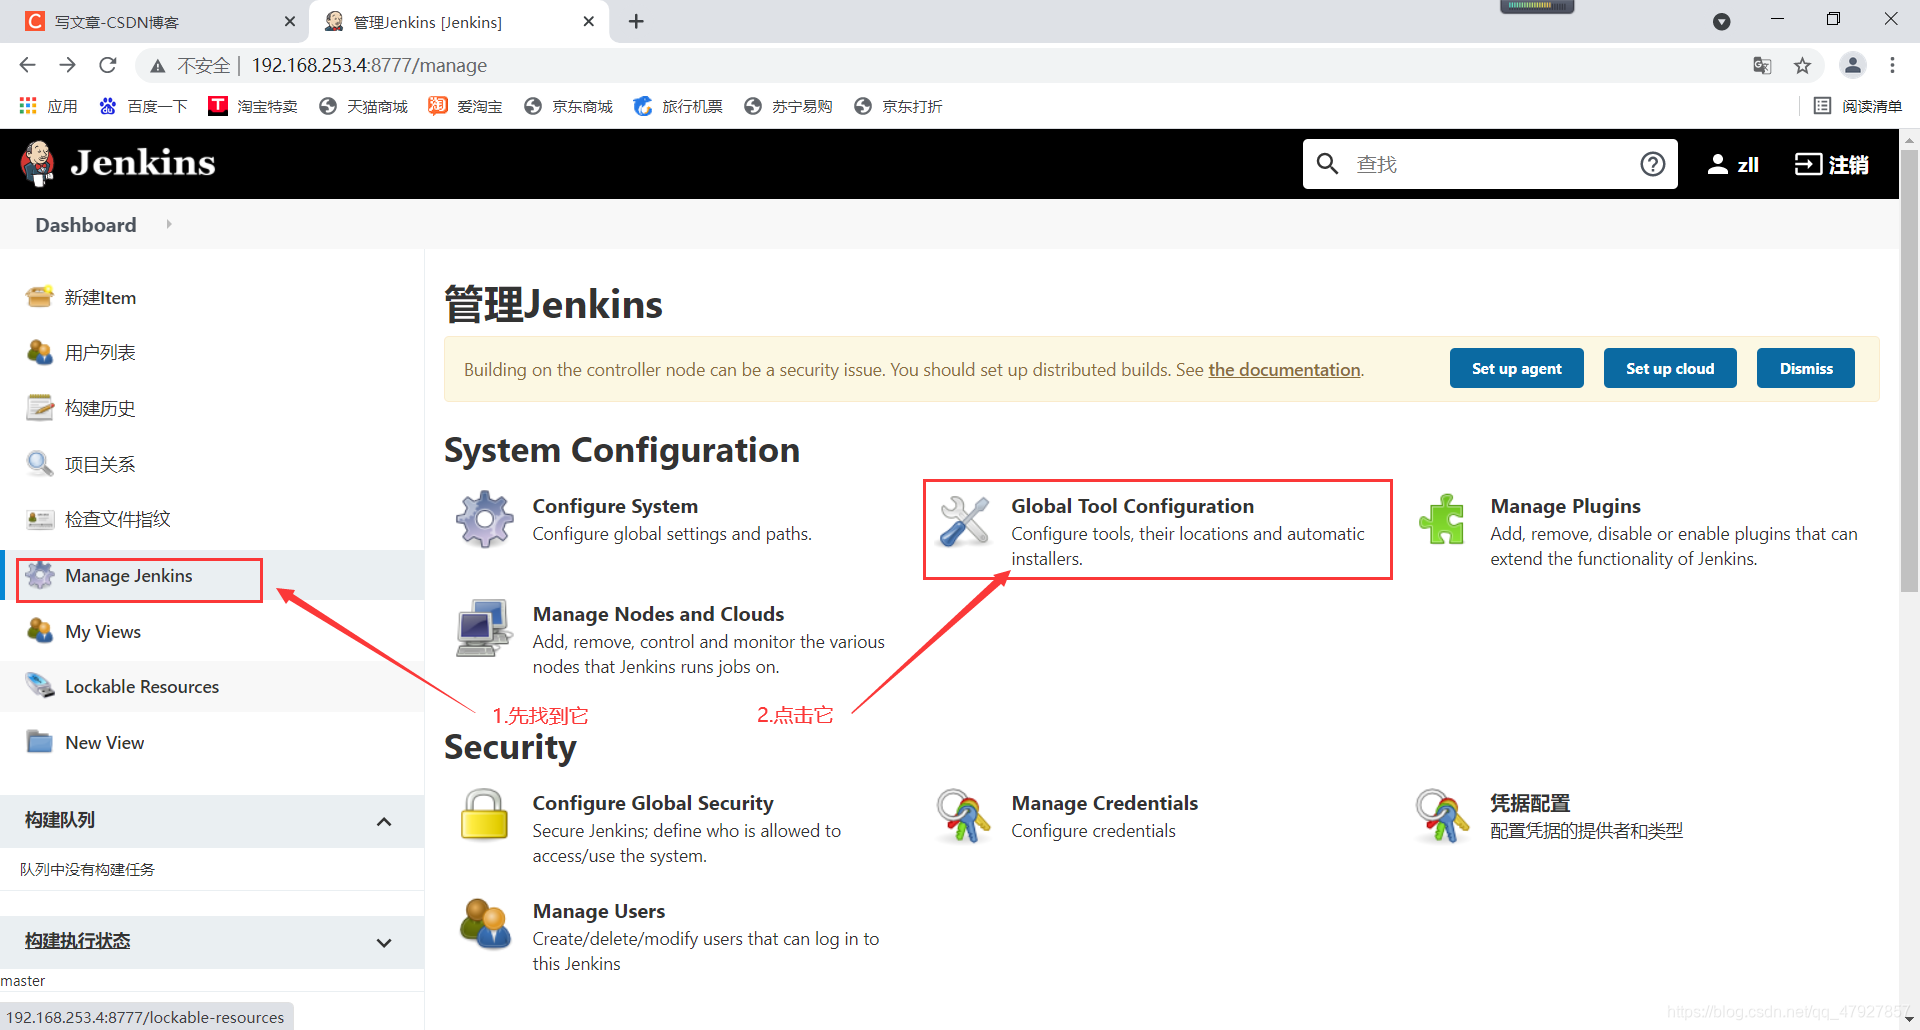Open the tab search dropdown arrow button
The image size is (1920, 1030).
[x=1721, y=22]
